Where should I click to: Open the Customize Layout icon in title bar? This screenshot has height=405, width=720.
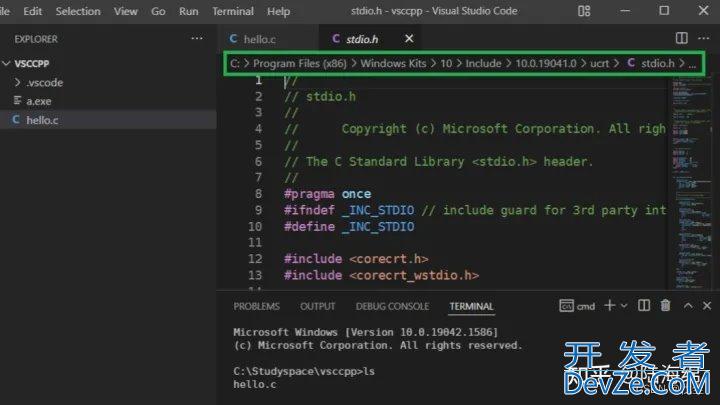pyautogui.click(x=584, y=11)
